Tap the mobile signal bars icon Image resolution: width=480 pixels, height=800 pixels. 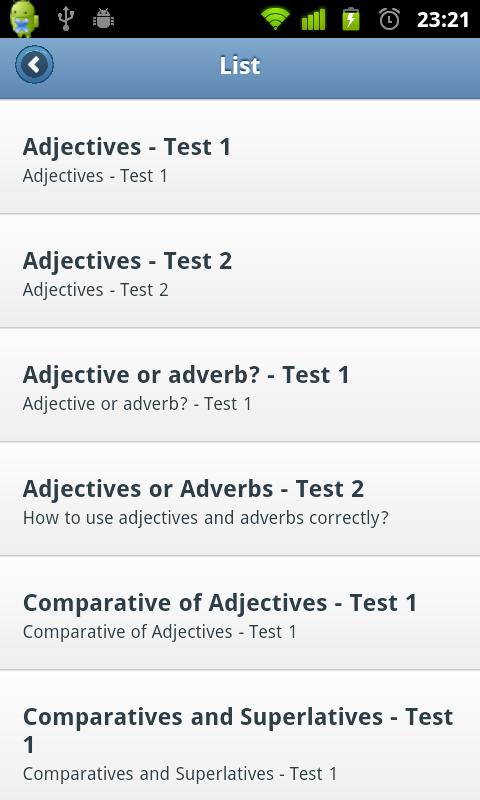click(x=313, y=19)
